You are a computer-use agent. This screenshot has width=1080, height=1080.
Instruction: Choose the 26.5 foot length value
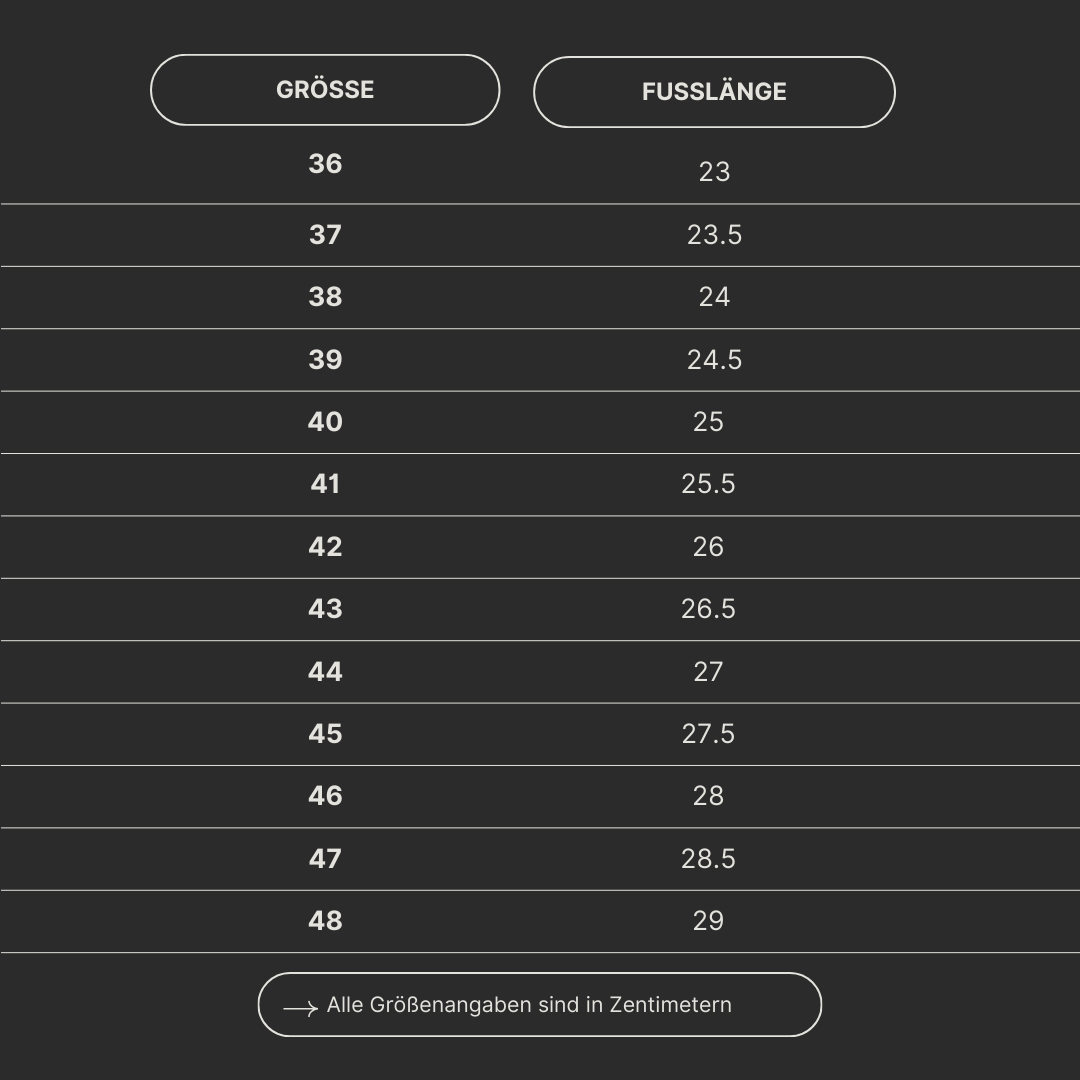point(708,609)
